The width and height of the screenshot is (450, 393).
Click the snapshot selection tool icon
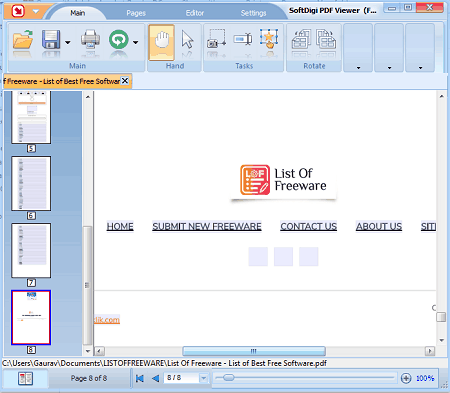click(217, 40)
